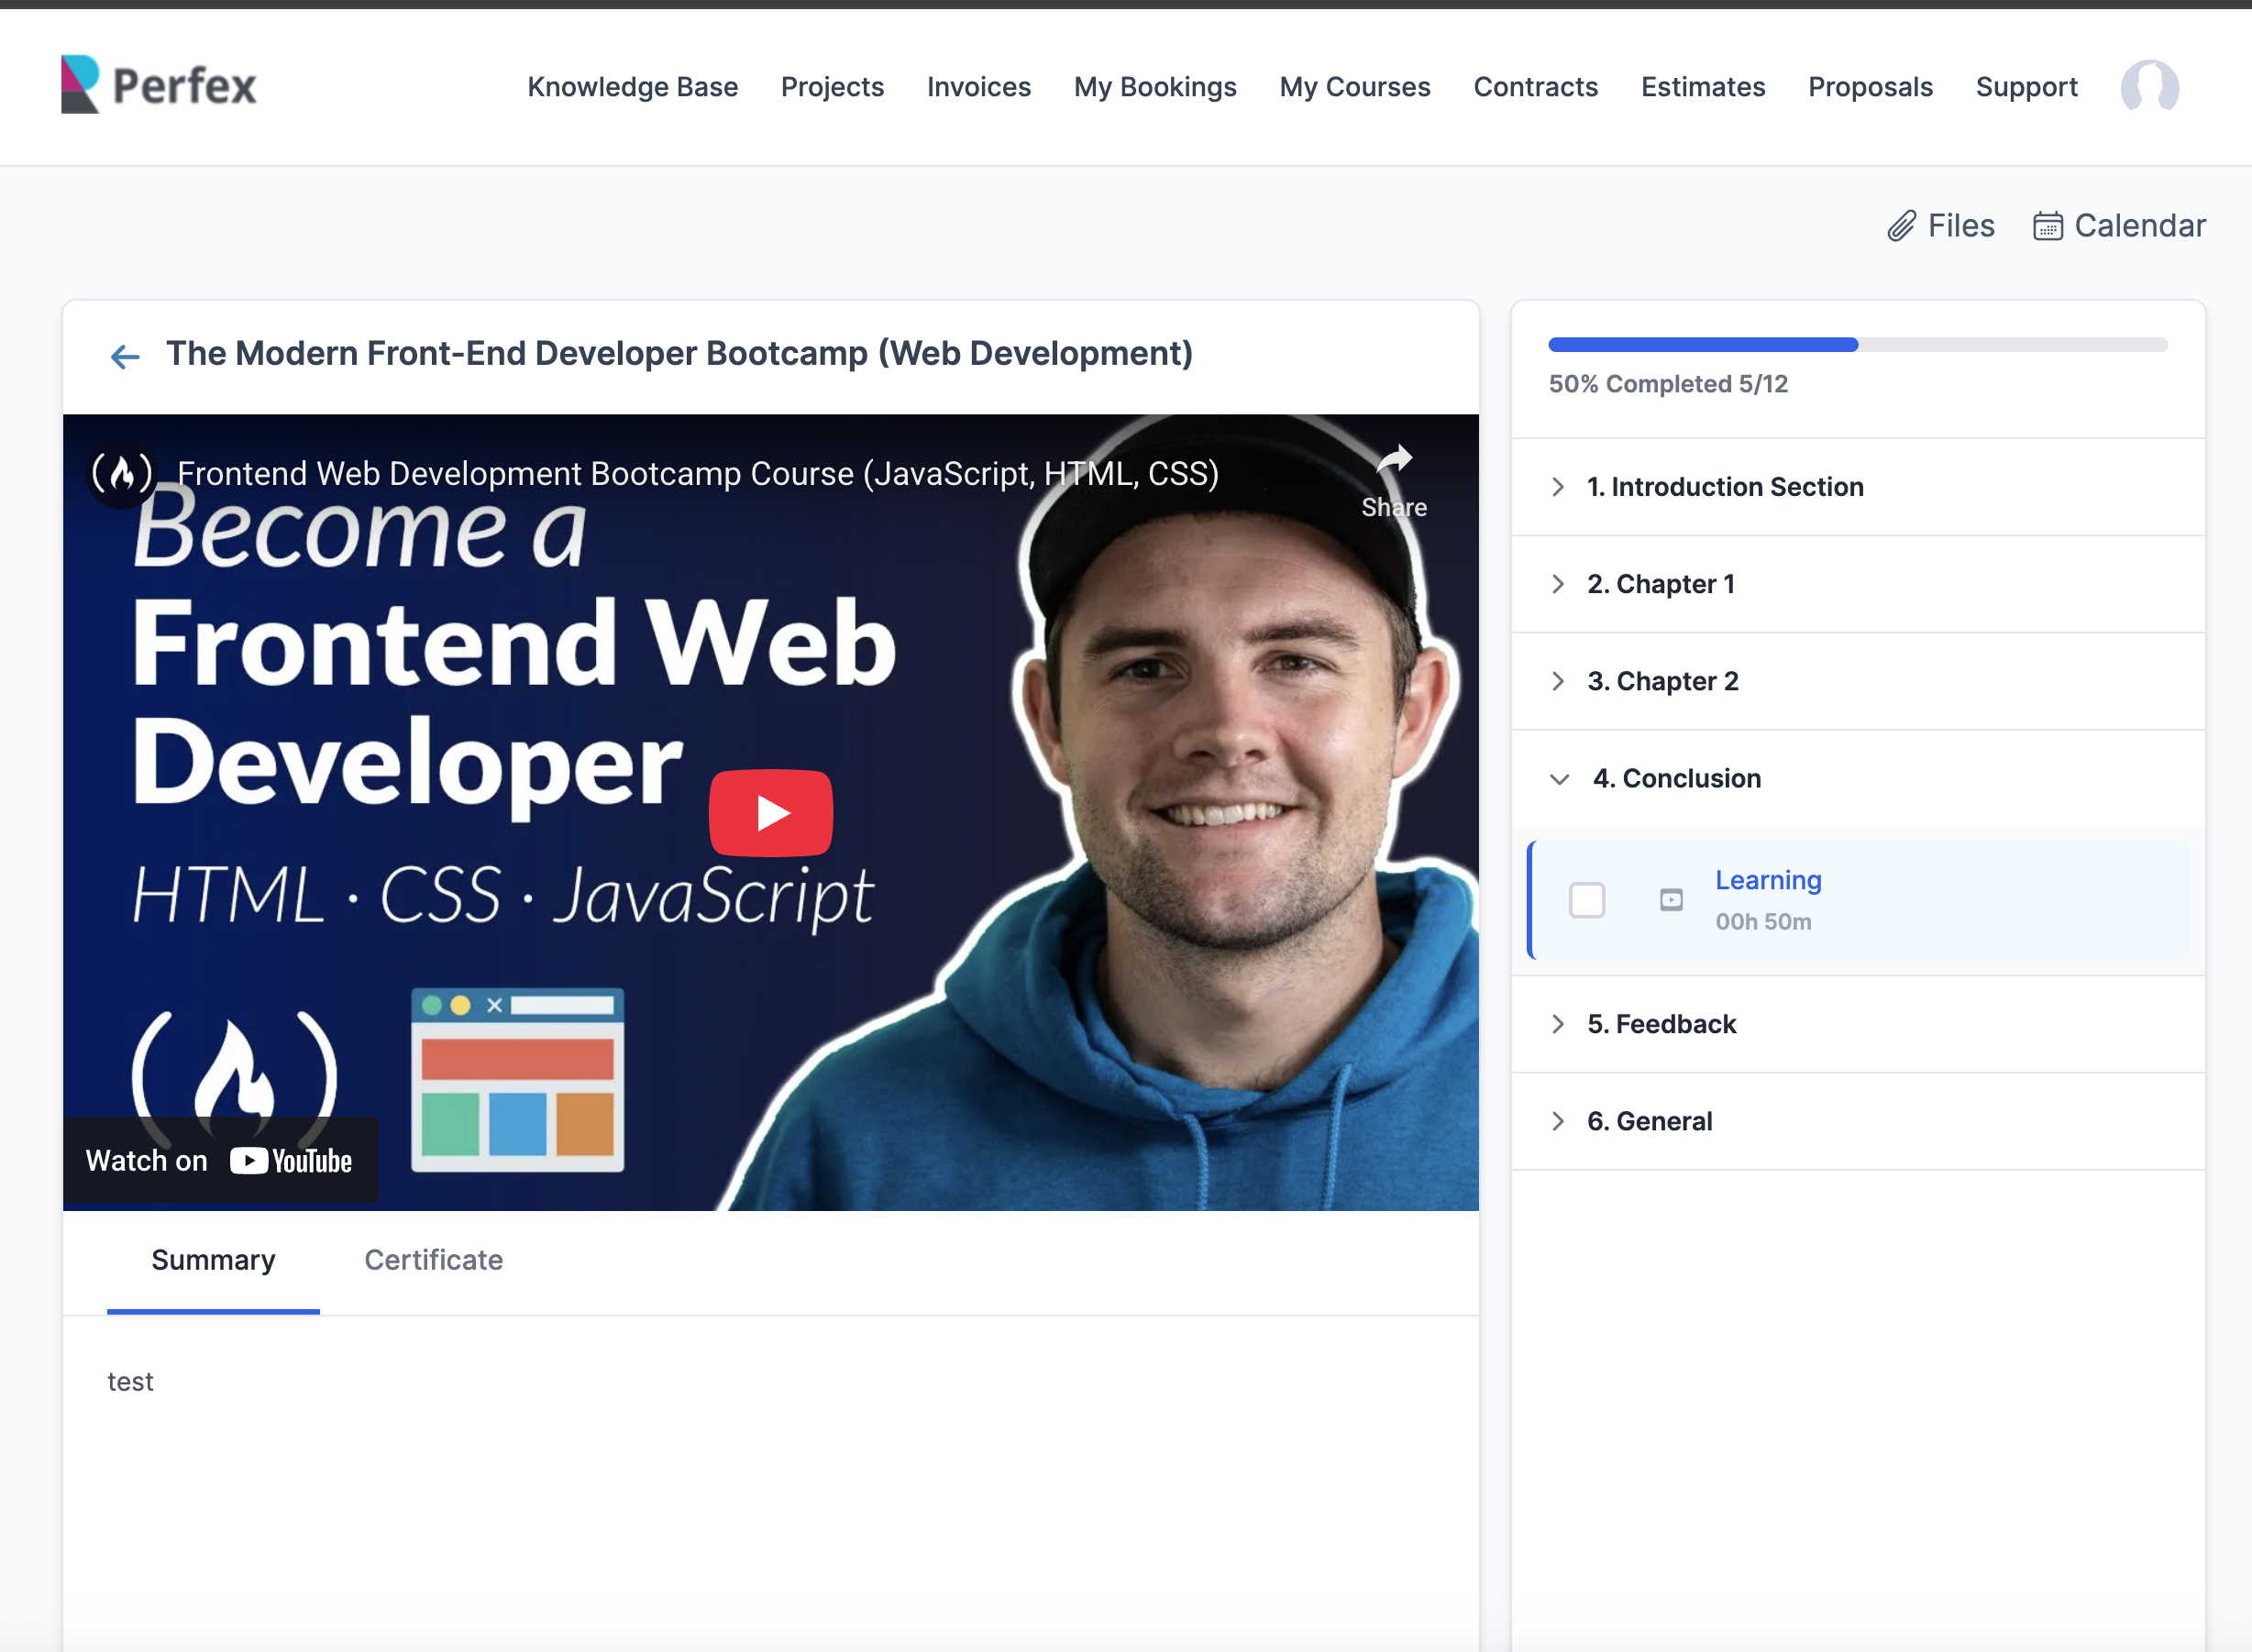Expand the 5. Feedback section

point(1661,1024)
